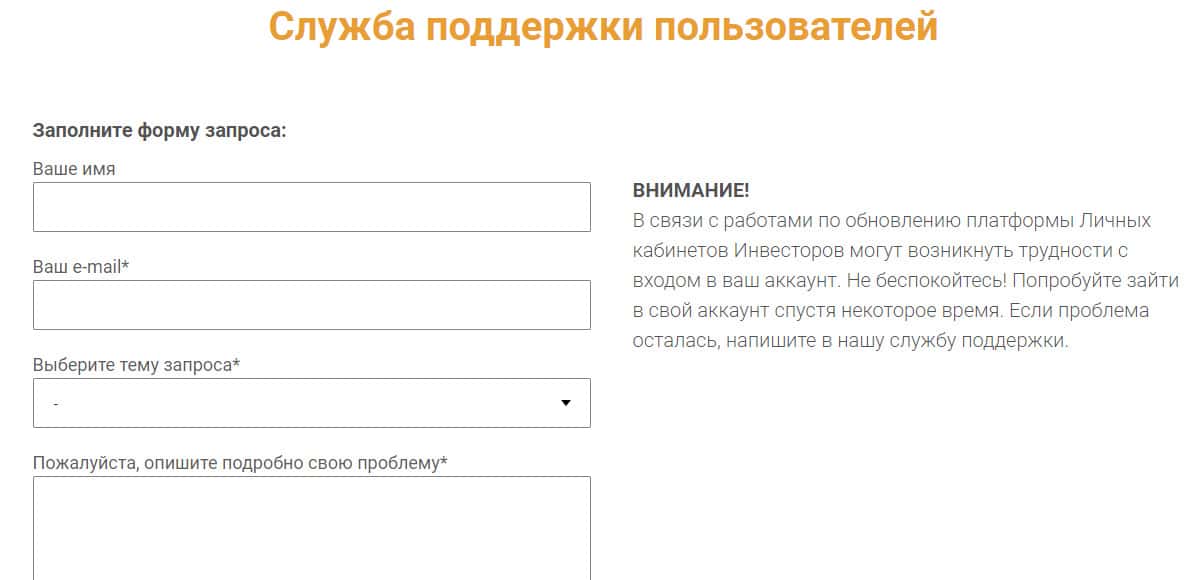This screenshot has height=580, width=1195.
Task: Select the dash placeholder in topic dropdown
Action: (56, 404)
